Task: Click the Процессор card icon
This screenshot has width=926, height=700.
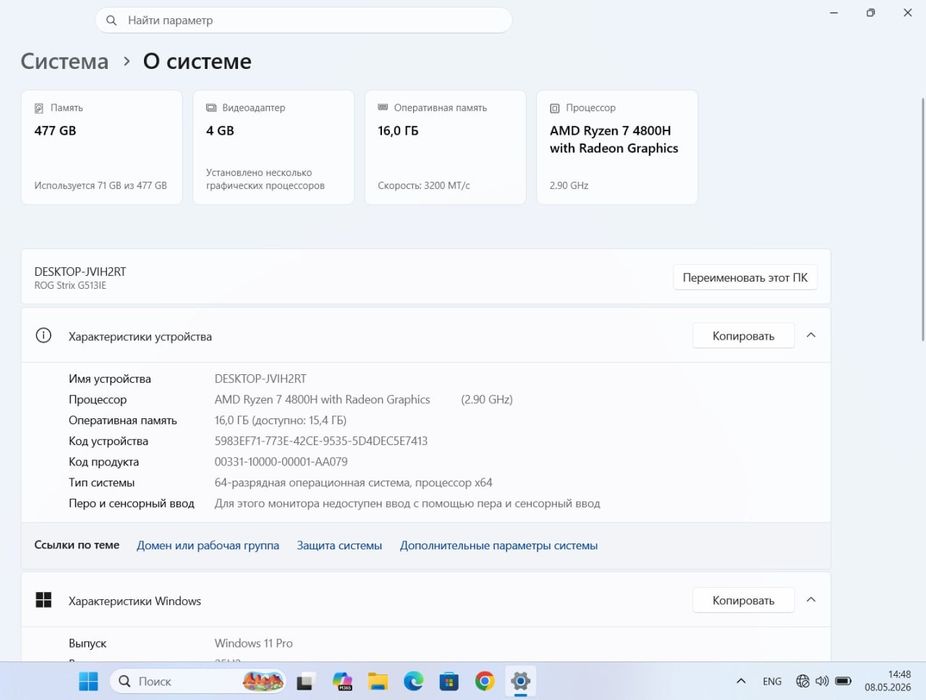Action: click(555, 108)
